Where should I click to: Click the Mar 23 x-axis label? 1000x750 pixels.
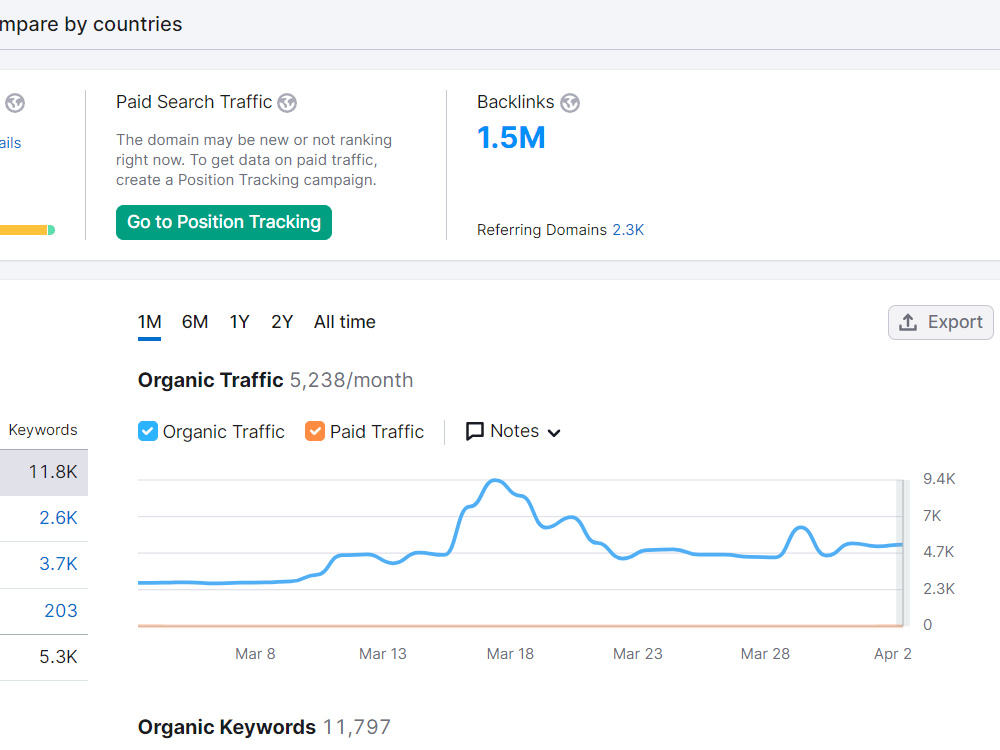coord(638,654)
